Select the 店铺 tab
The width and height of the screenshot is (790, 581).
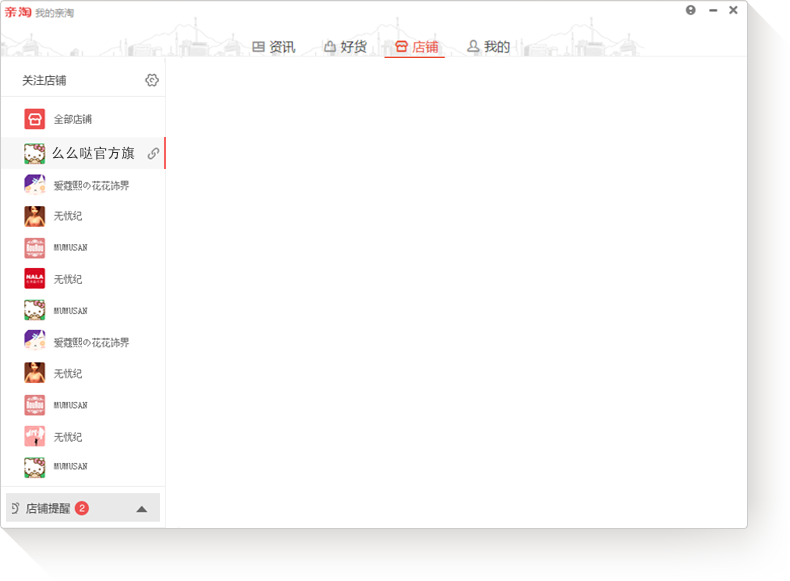pos(416,47)
